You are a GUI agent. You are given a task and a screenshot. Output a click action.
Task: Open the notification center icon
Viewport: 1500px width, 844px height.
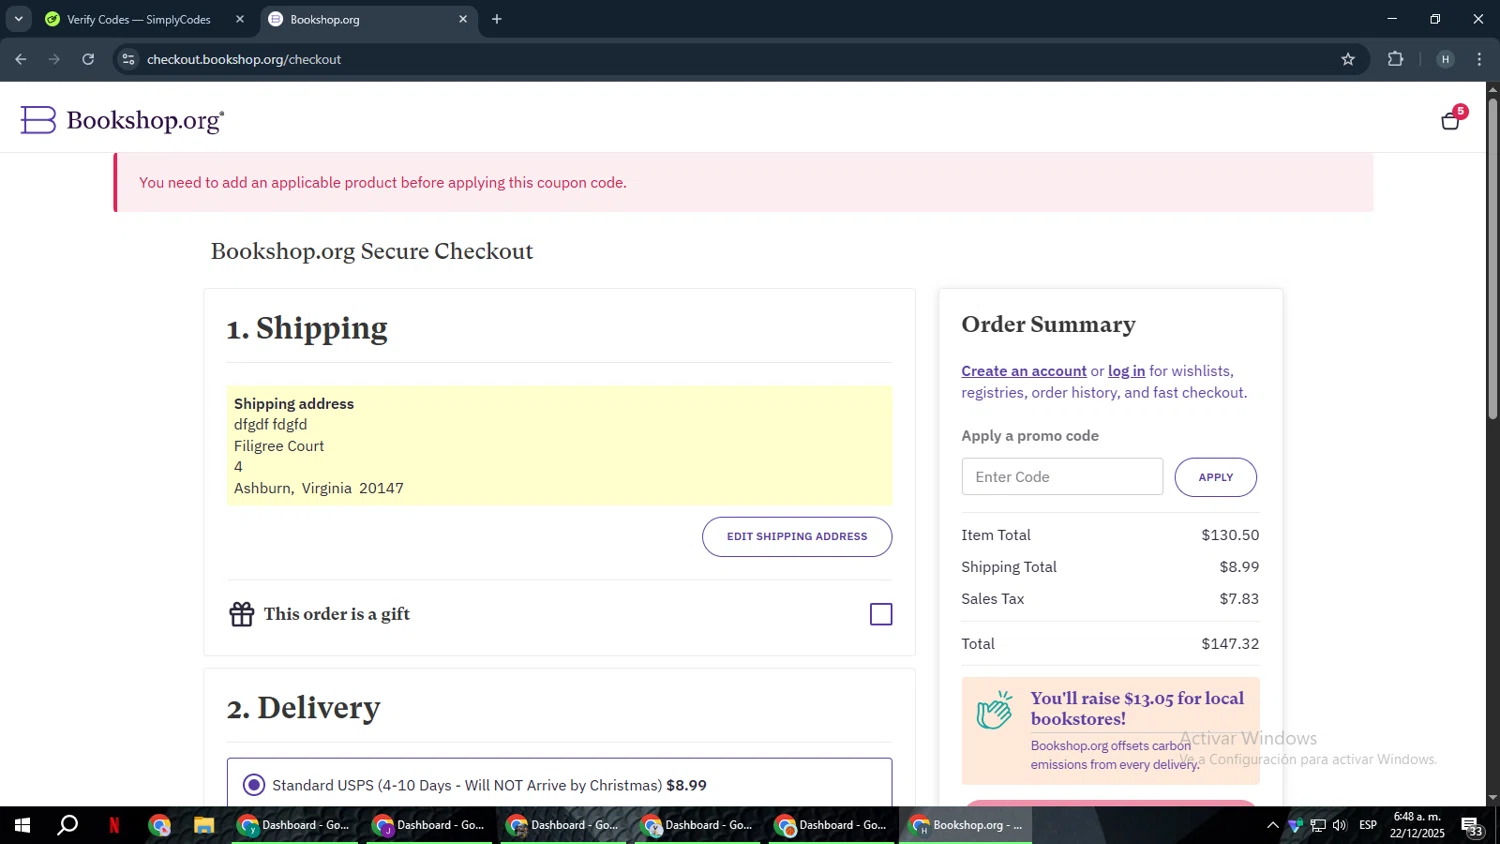pyautogui.click(x=1472, y=826)
